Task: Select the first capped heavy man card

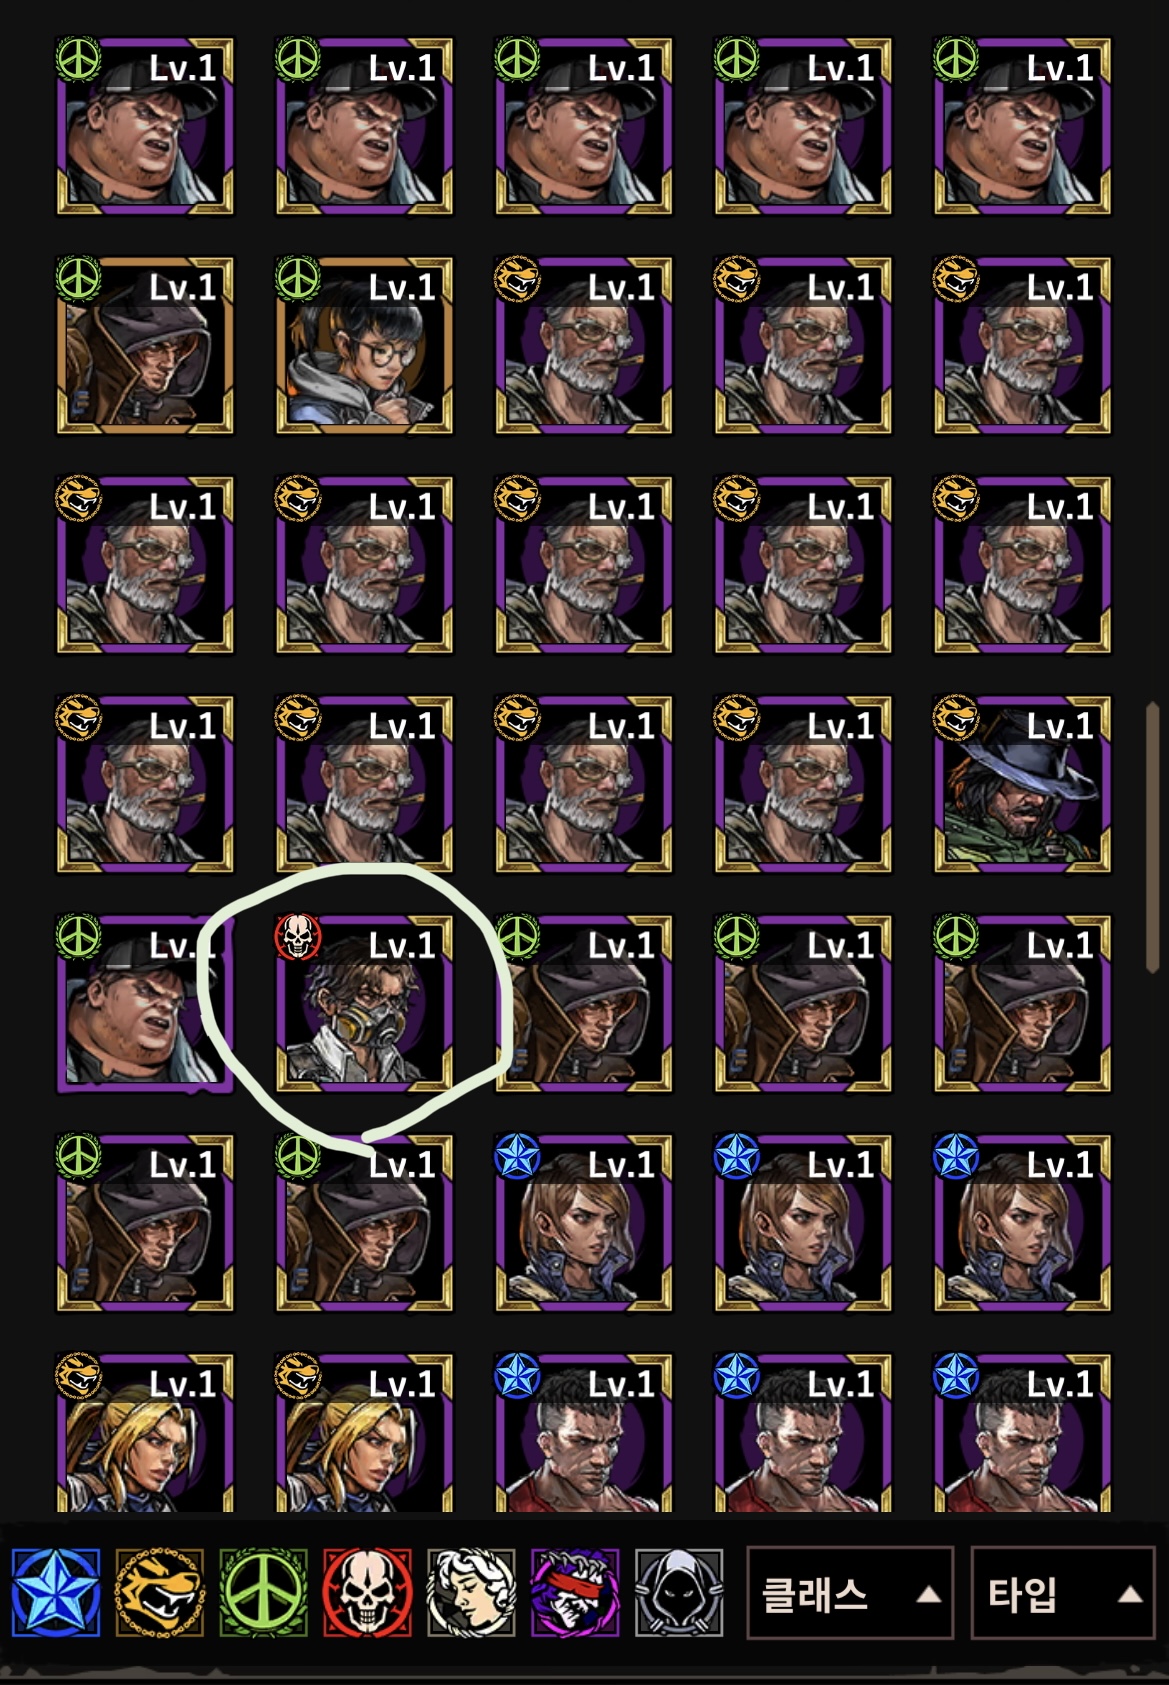Action: pos(145,126)
